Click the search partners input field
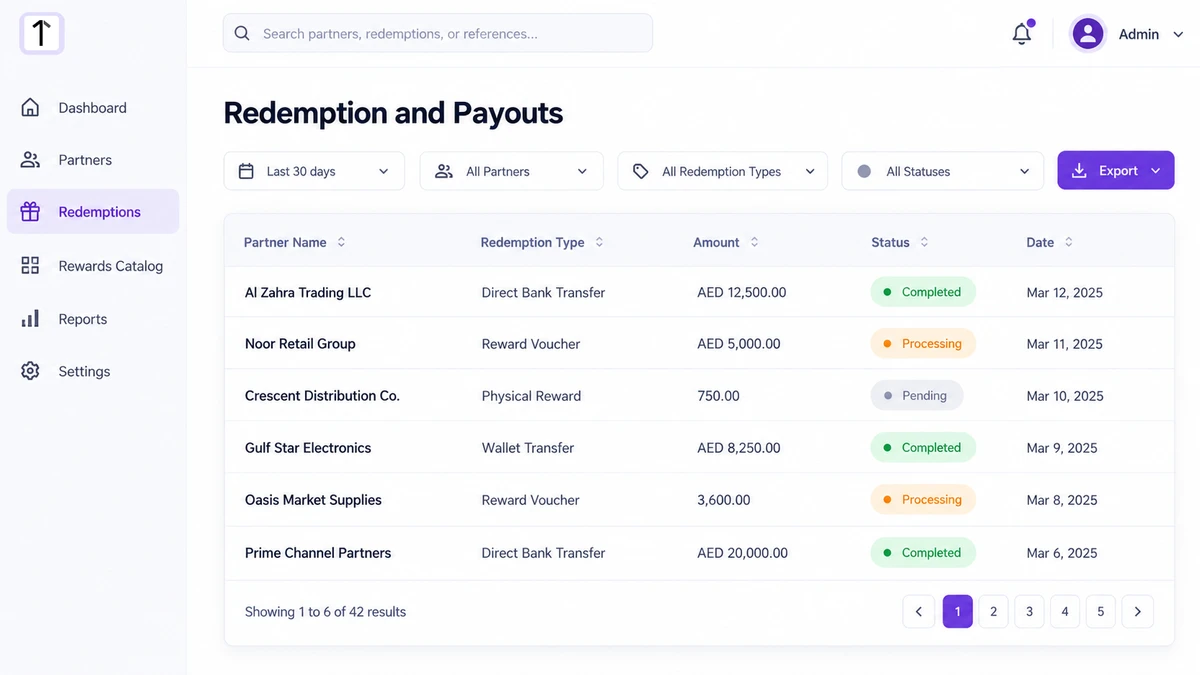The image size is (1200, 675). [438, 33]
